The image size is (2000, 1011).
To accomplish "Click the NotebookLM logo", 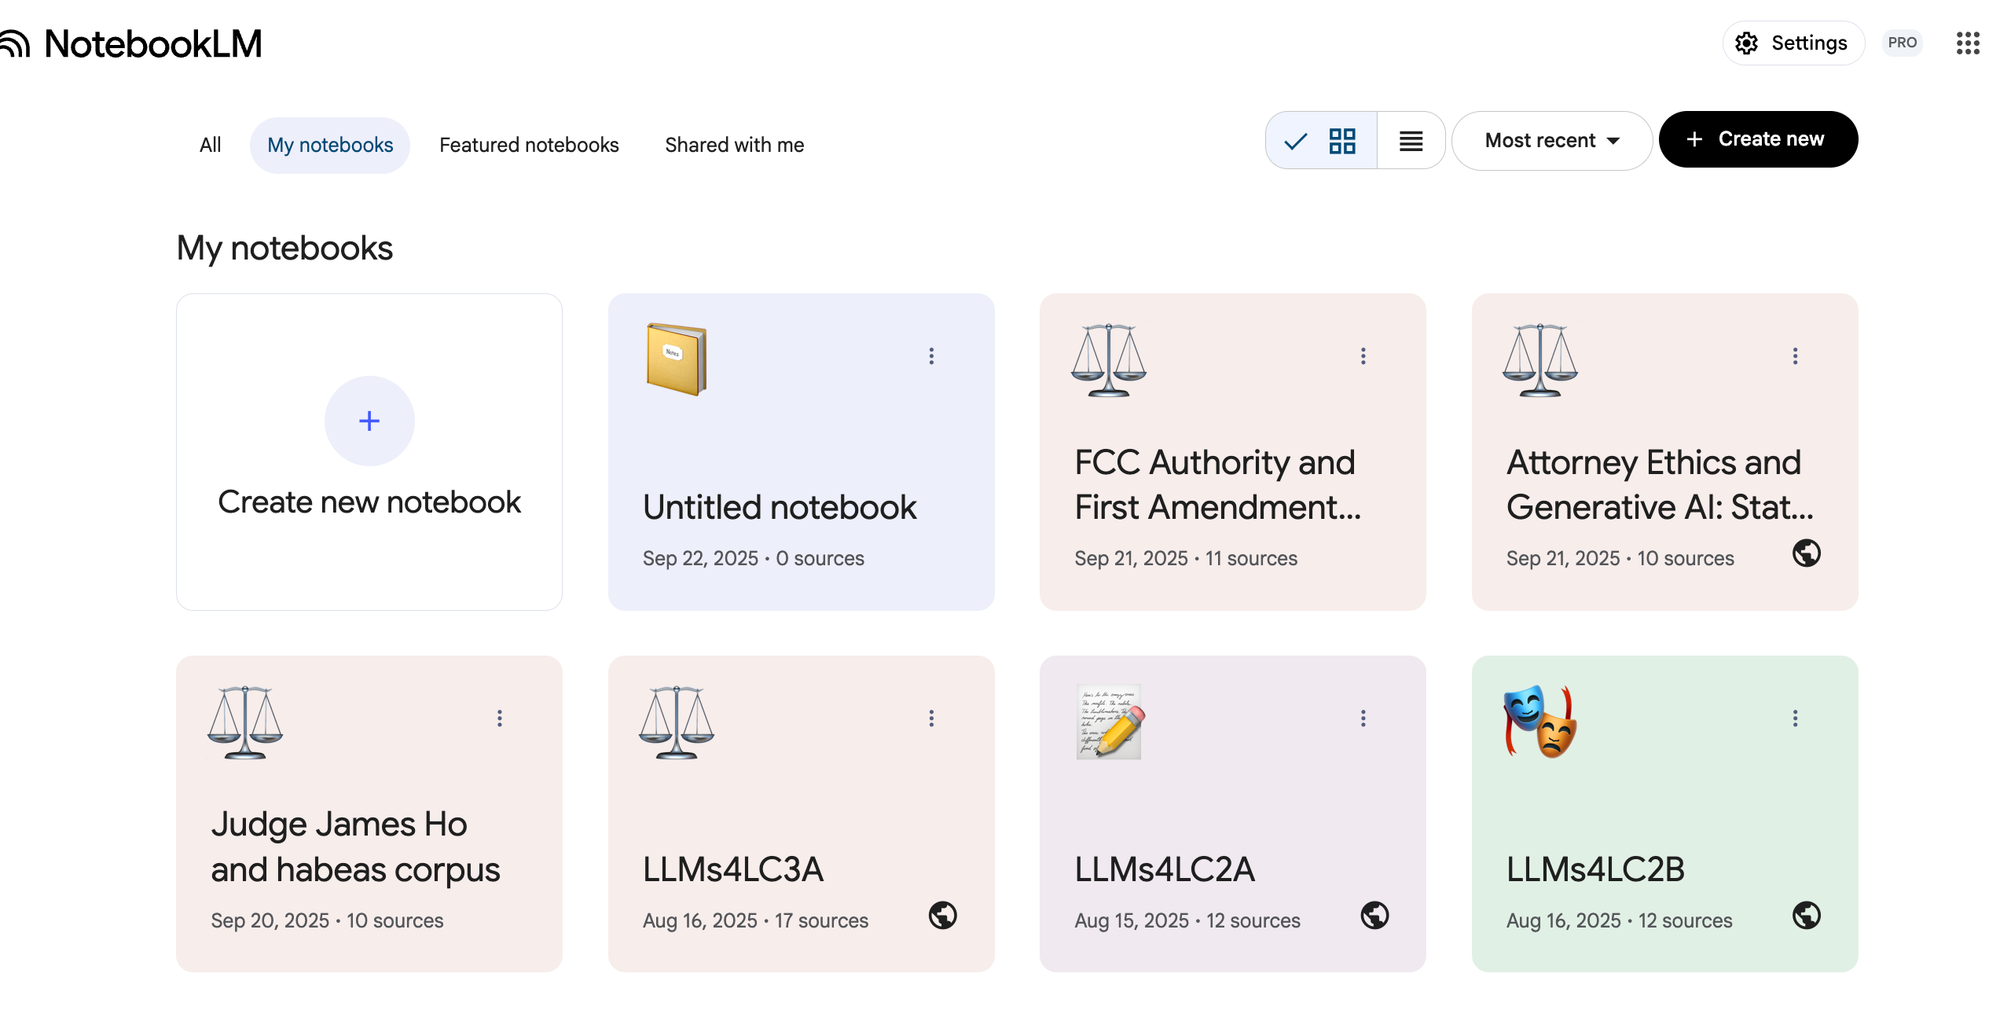I will 132,44.
